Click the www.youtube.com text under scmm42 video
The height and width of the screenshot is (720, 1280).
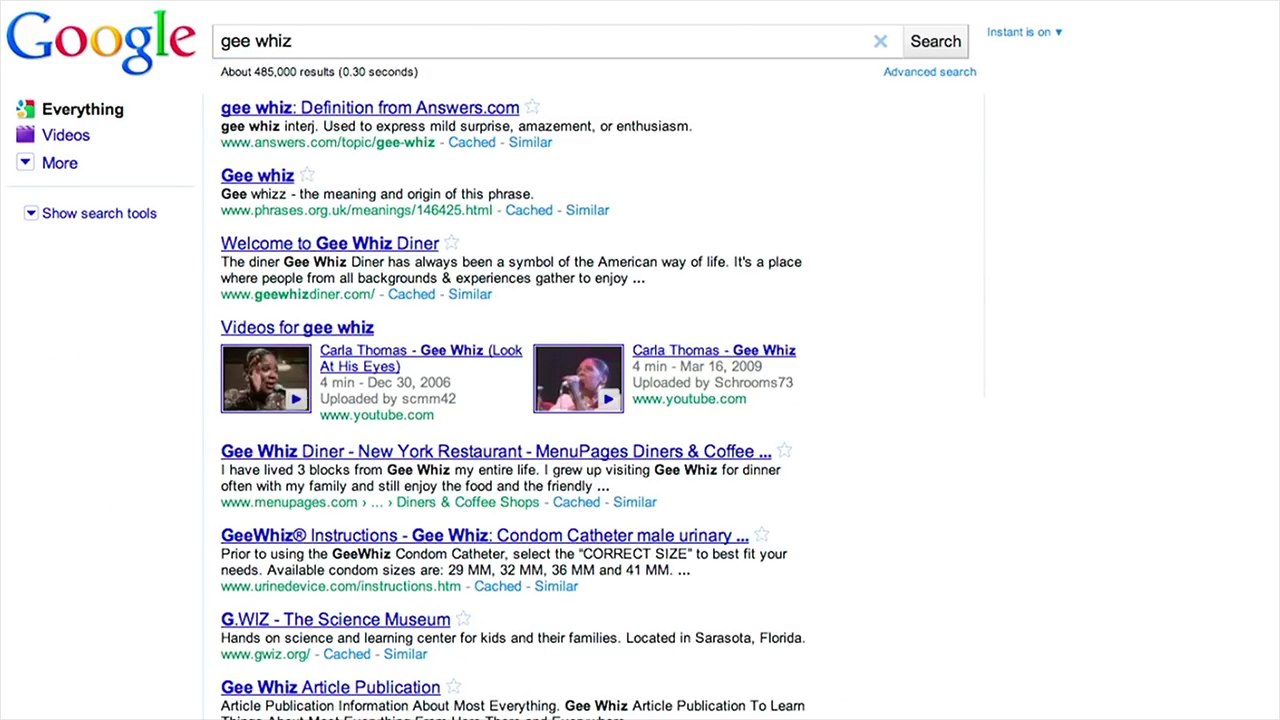tap(377, 414)
